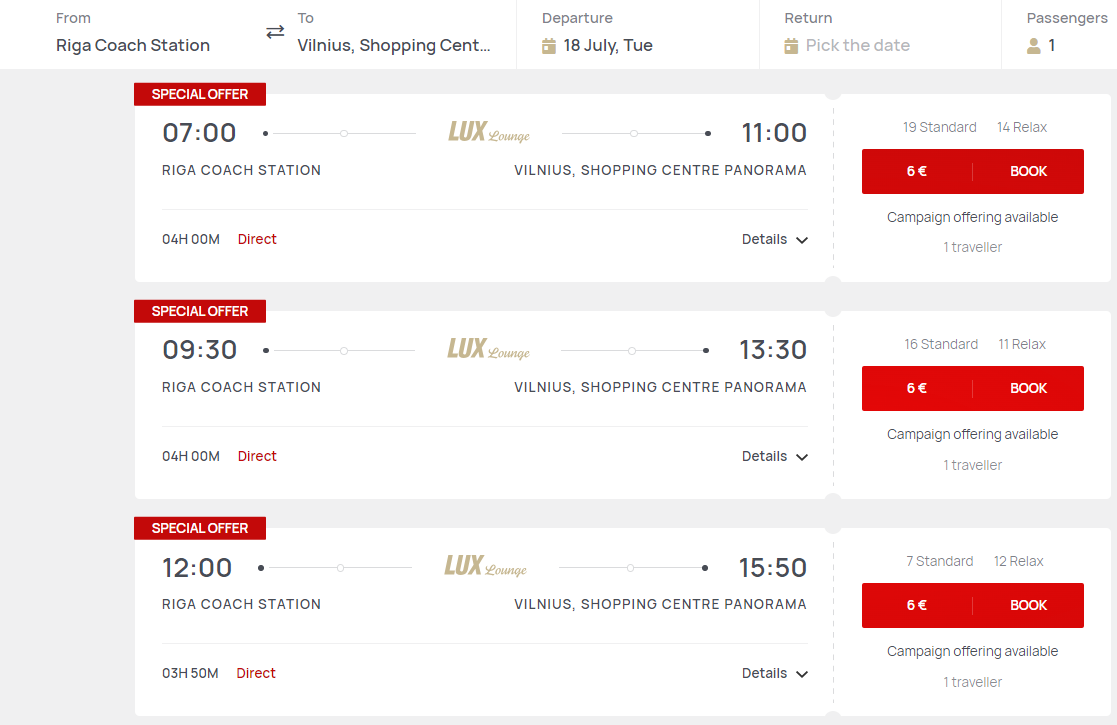Open Return 'Pick the date' selector
Screen dimensions: 1117x725
tap(858, 46)
